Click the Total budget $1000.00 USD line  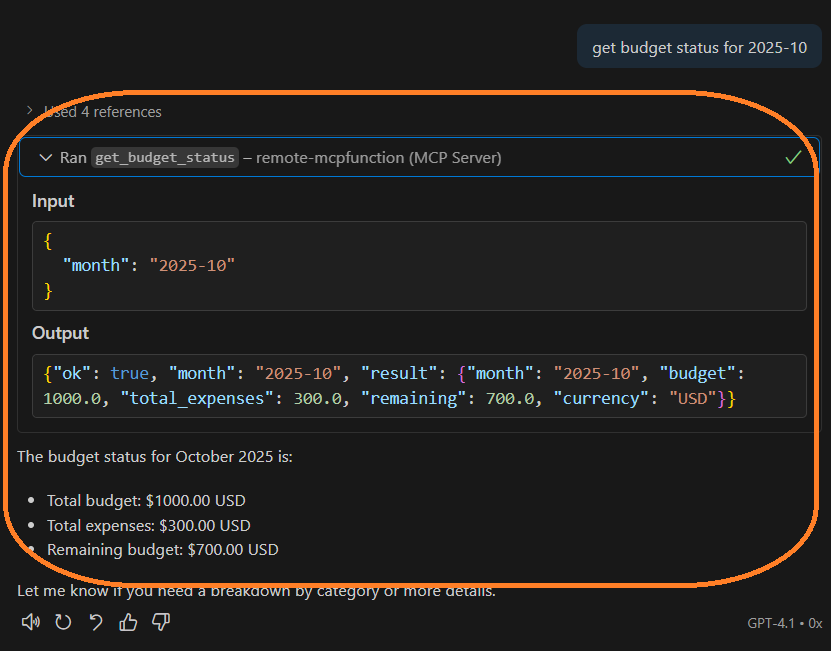point(146,500)
